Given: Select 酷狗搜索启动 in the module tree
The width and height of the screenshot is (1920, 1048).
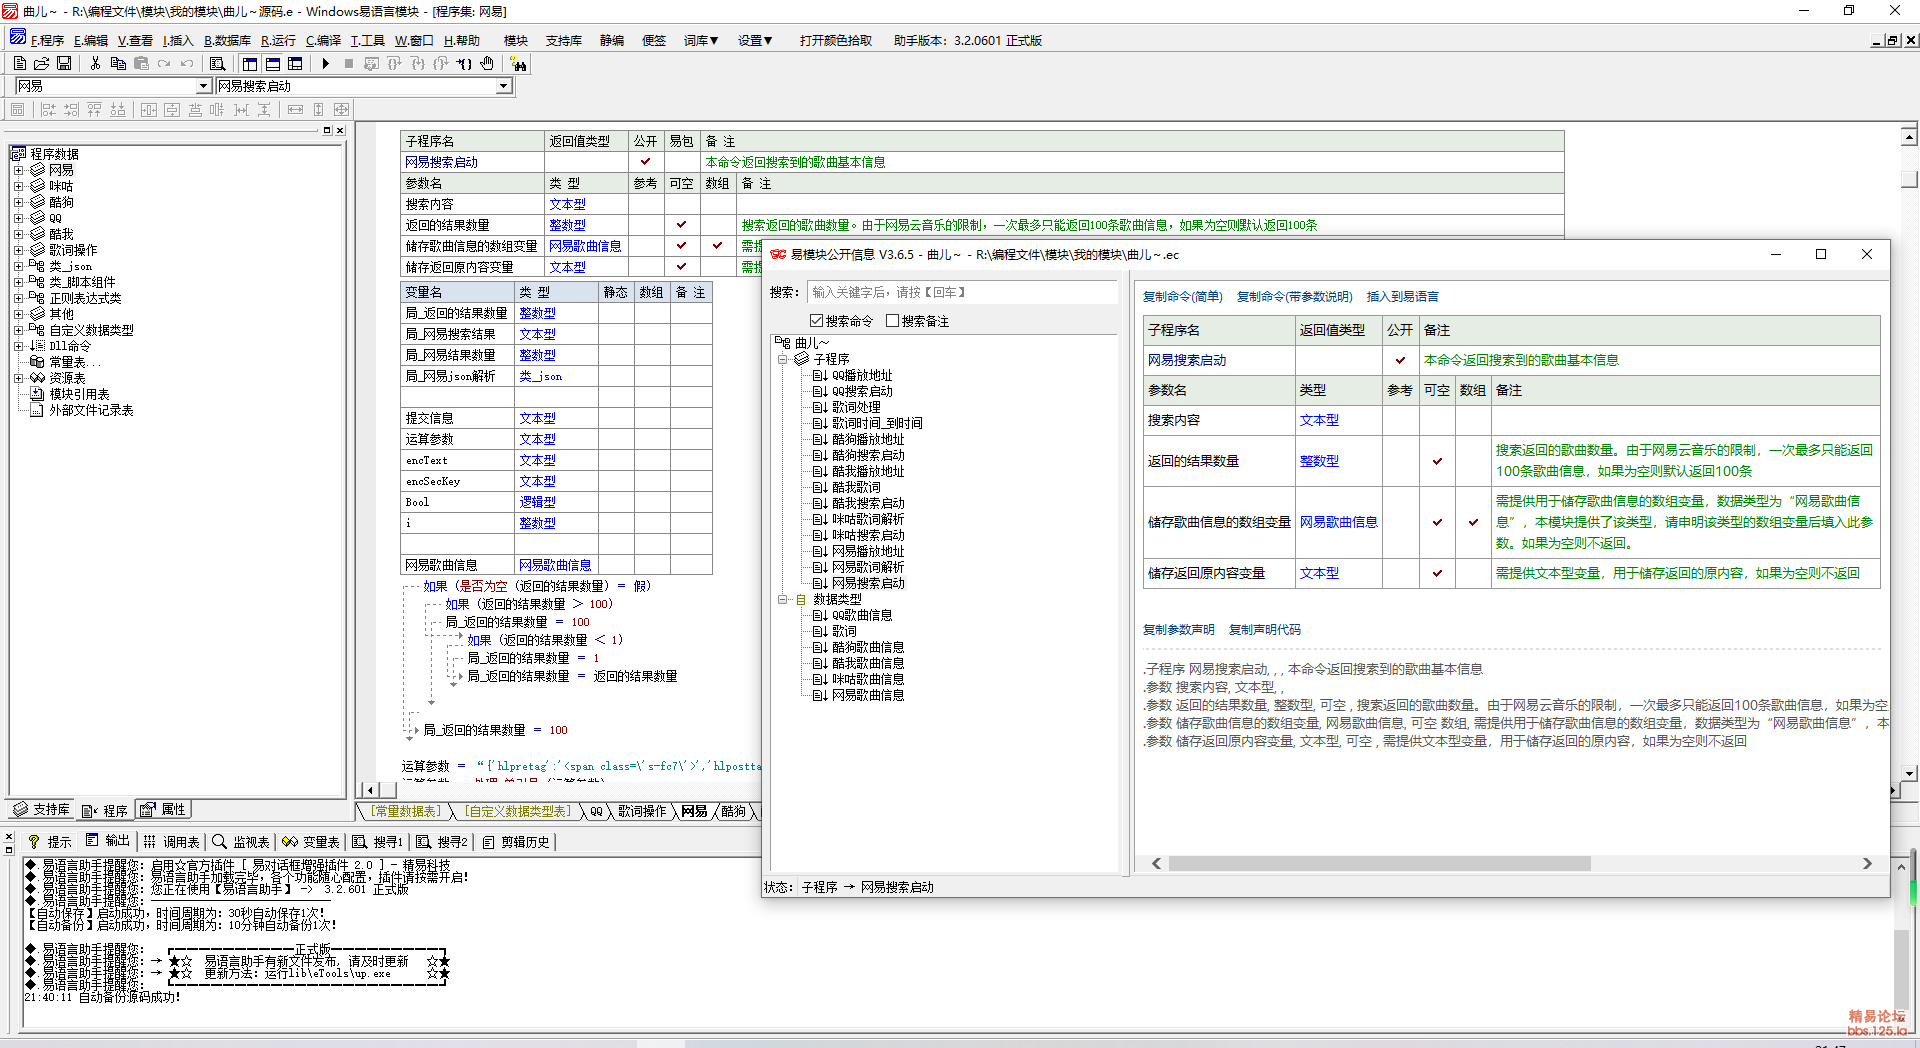Looking at the screenshot, I should 867,455.
